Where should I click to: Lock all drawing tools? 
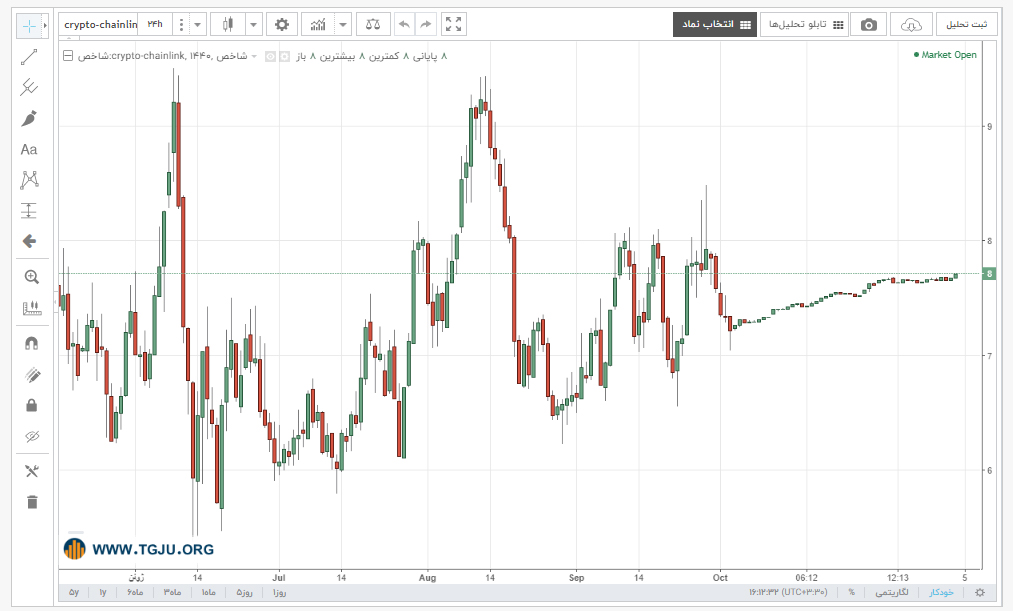click(x=32, y=406)
